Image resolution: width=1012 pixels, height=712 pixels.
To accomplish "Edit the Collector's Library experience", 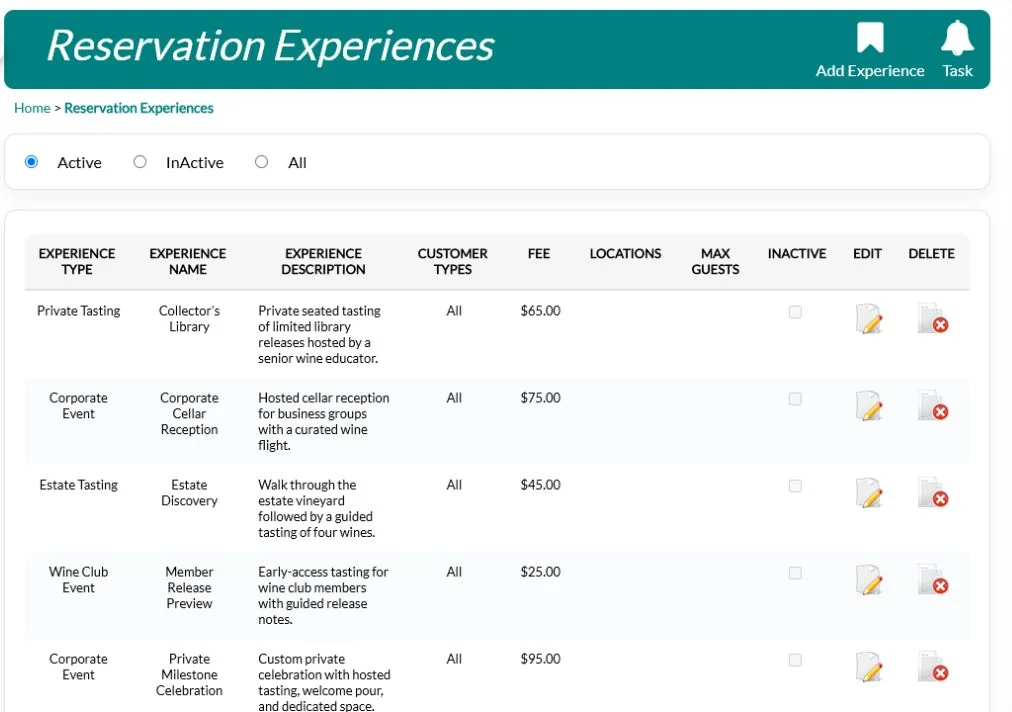I will pyautogui.click(x=869, y=318).
